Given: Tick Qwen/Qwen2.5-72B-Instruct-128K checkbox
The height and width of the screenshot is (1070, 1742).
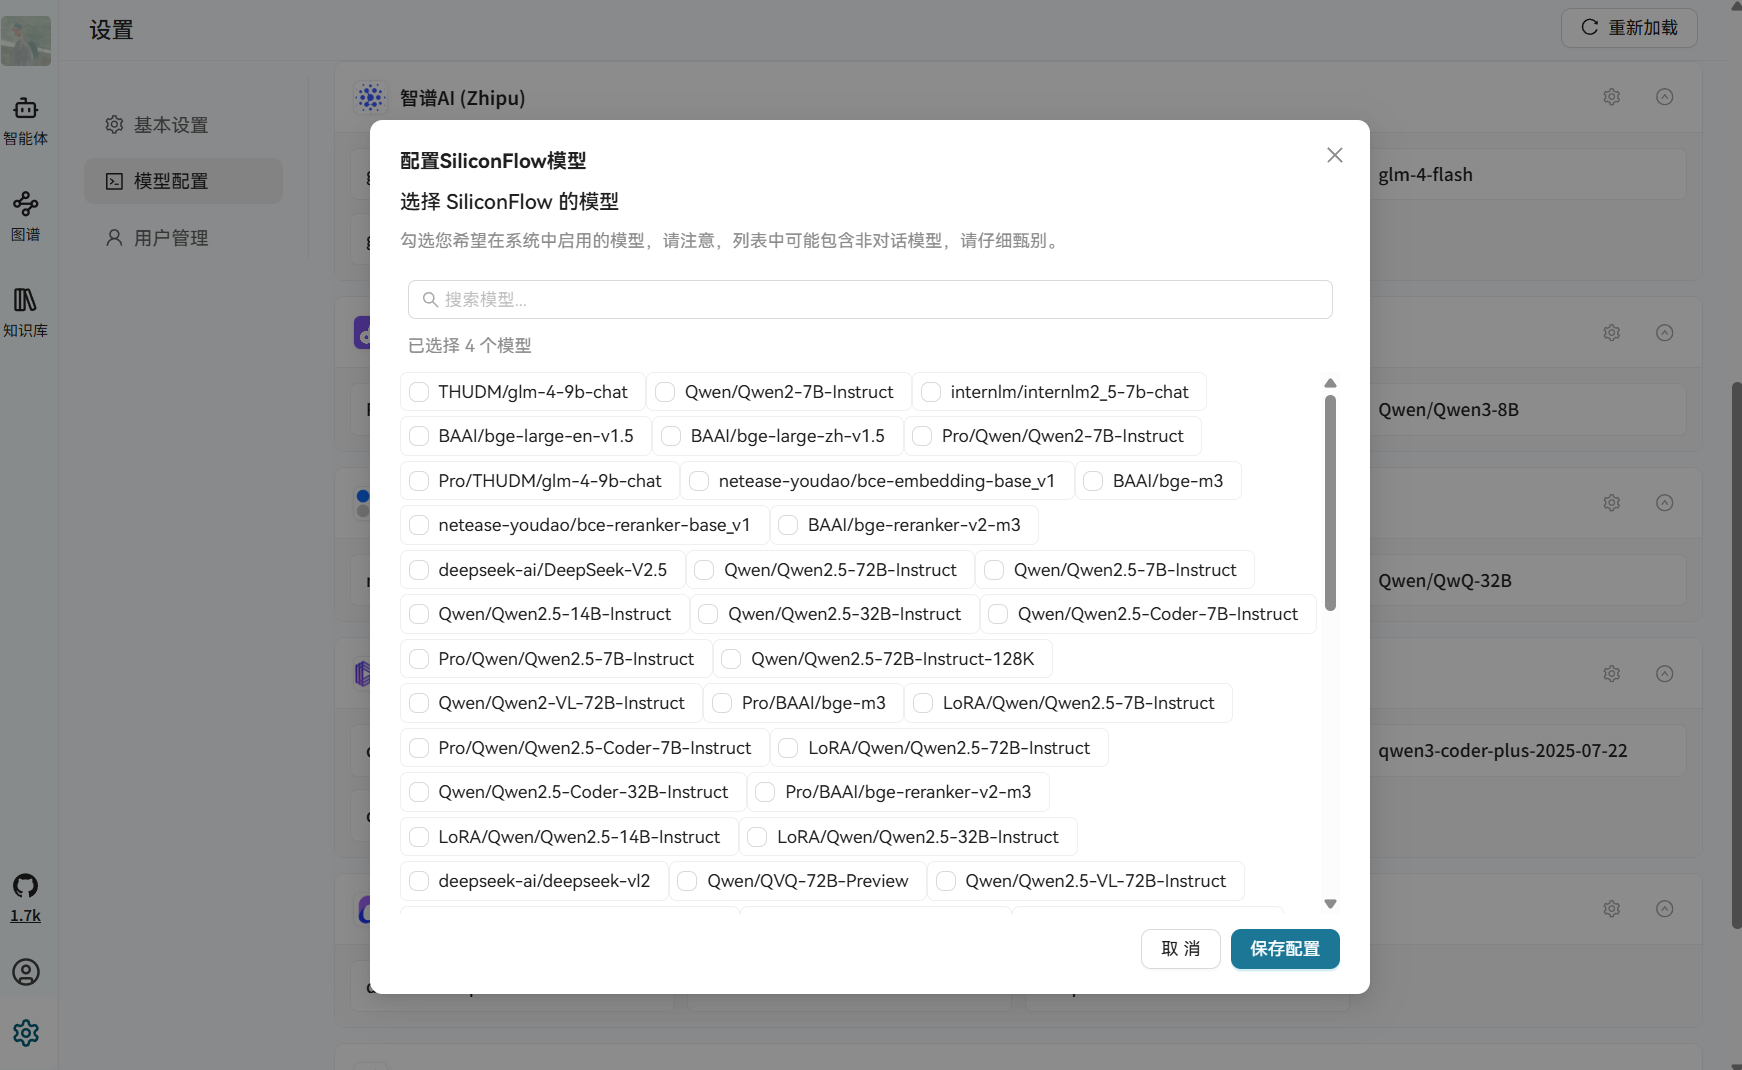Looking at the screenshot, I should click(732, 659).
